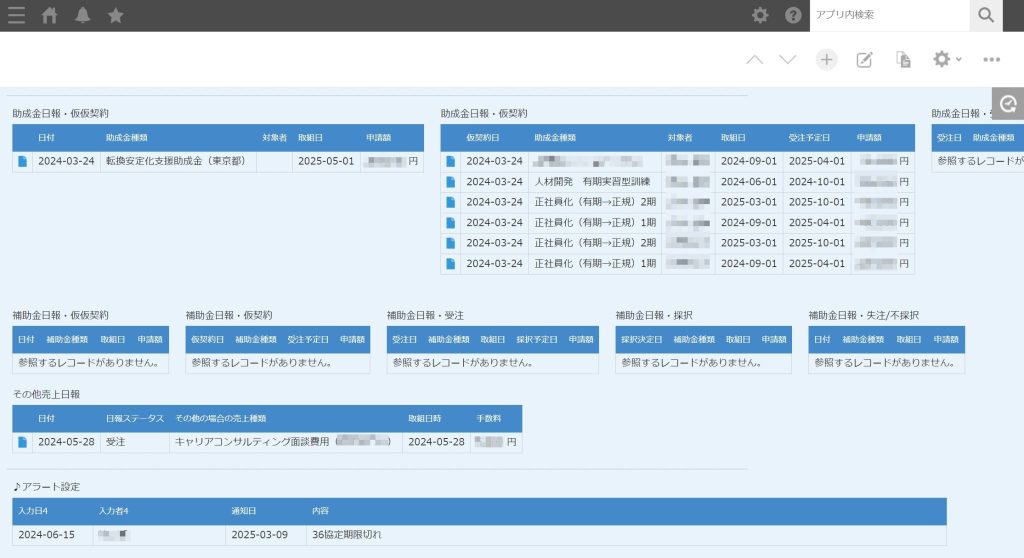Open the キャリアコンサルティング面談費用 record icon
Screen dimensions: 1024x558
pos(23,442)
